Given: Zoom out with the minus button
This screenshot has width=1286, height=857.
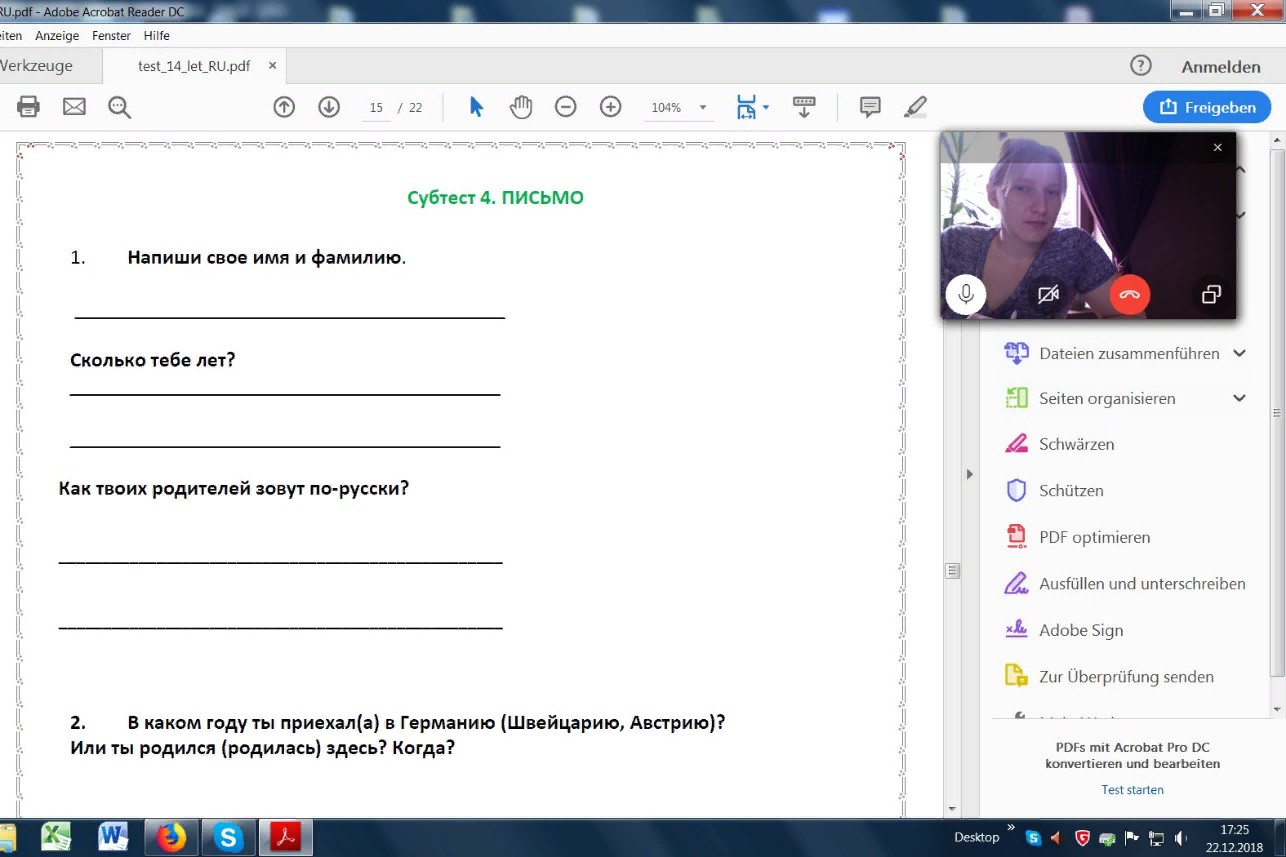Looking at the screenshot, I should (566, 107).
